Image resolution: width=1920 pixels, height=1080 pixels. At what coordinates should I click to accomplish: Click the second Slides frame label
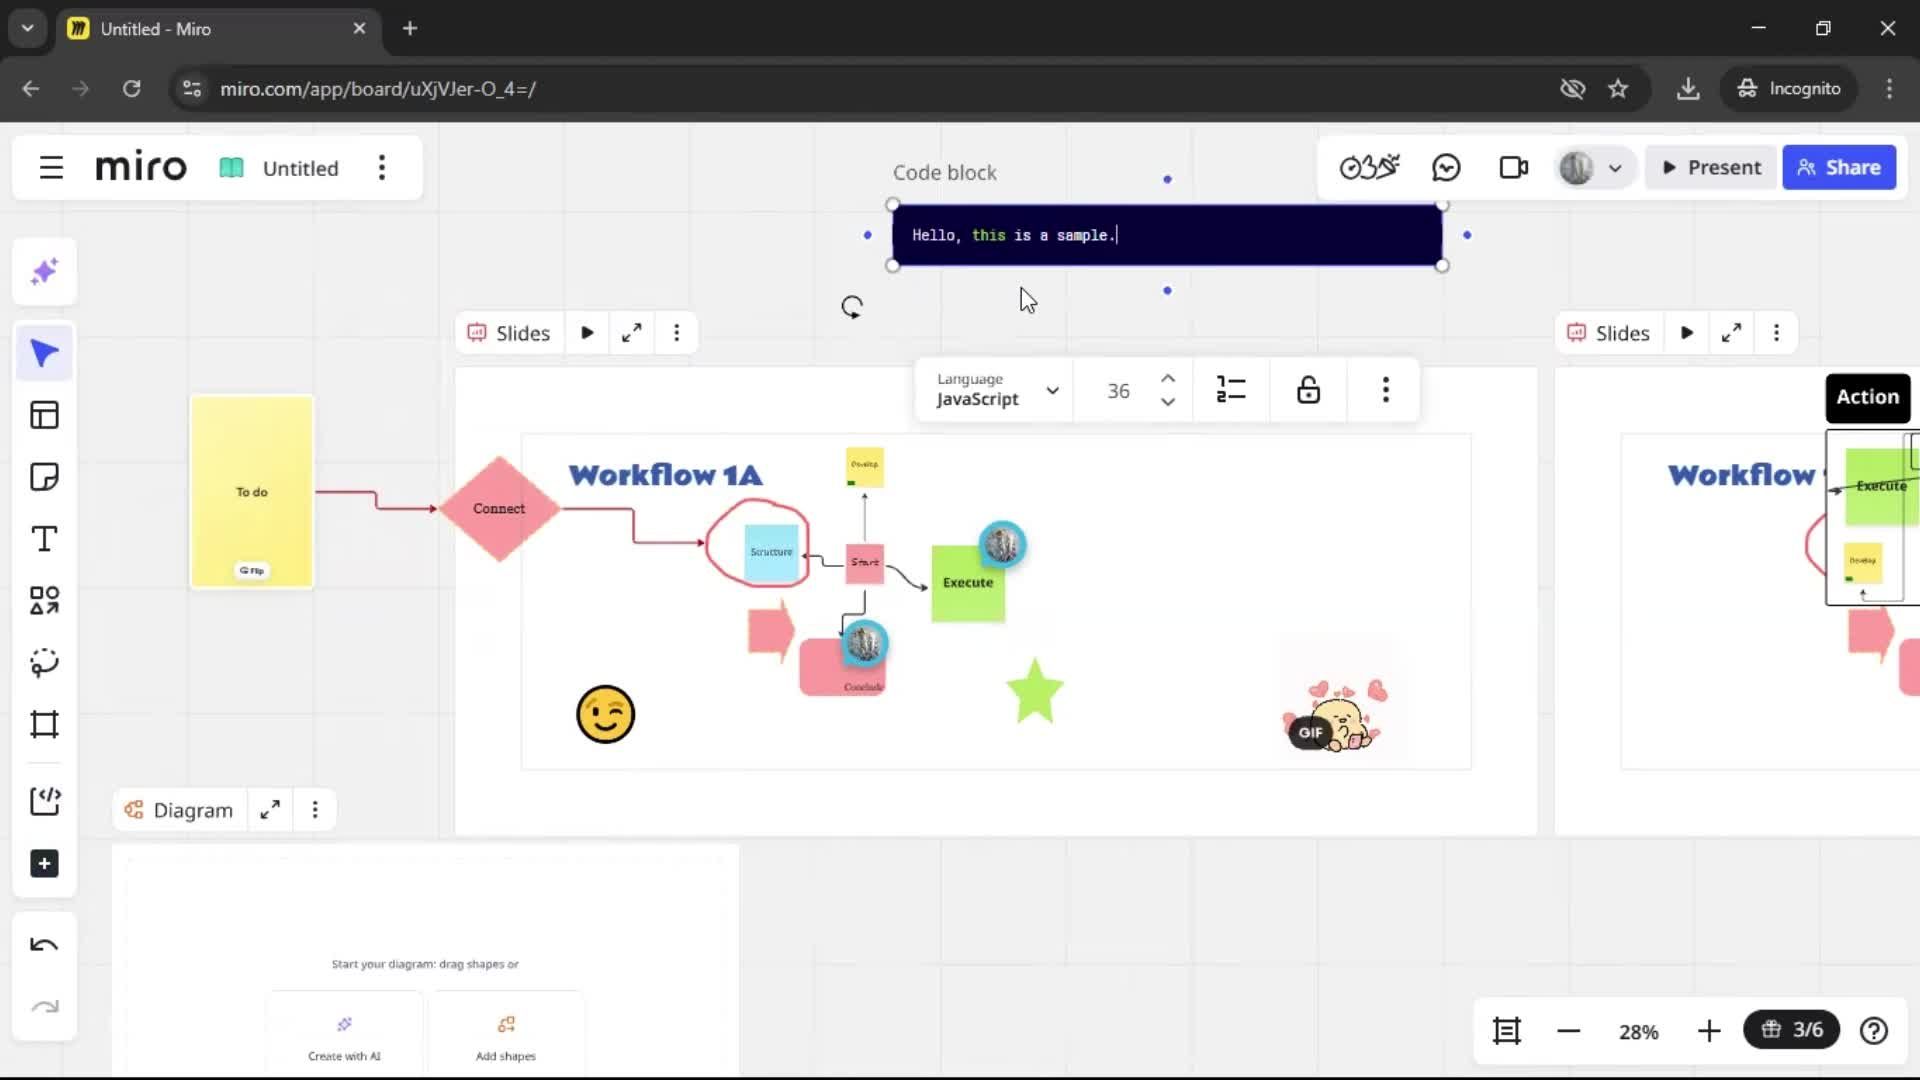(1608, 333)
